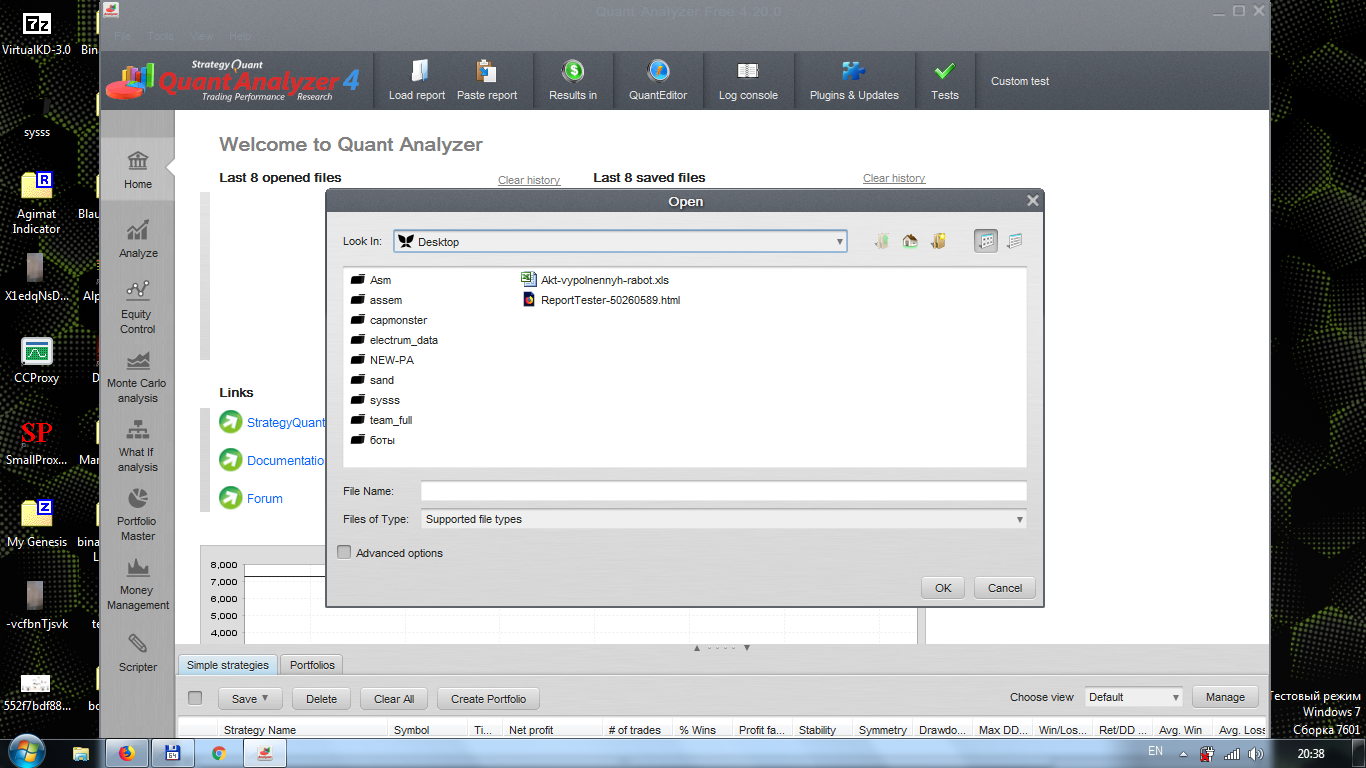Screen dimensions: 1366x768
Task: Open Portfolio Master in the sidebar
Action: pos(137,514)
